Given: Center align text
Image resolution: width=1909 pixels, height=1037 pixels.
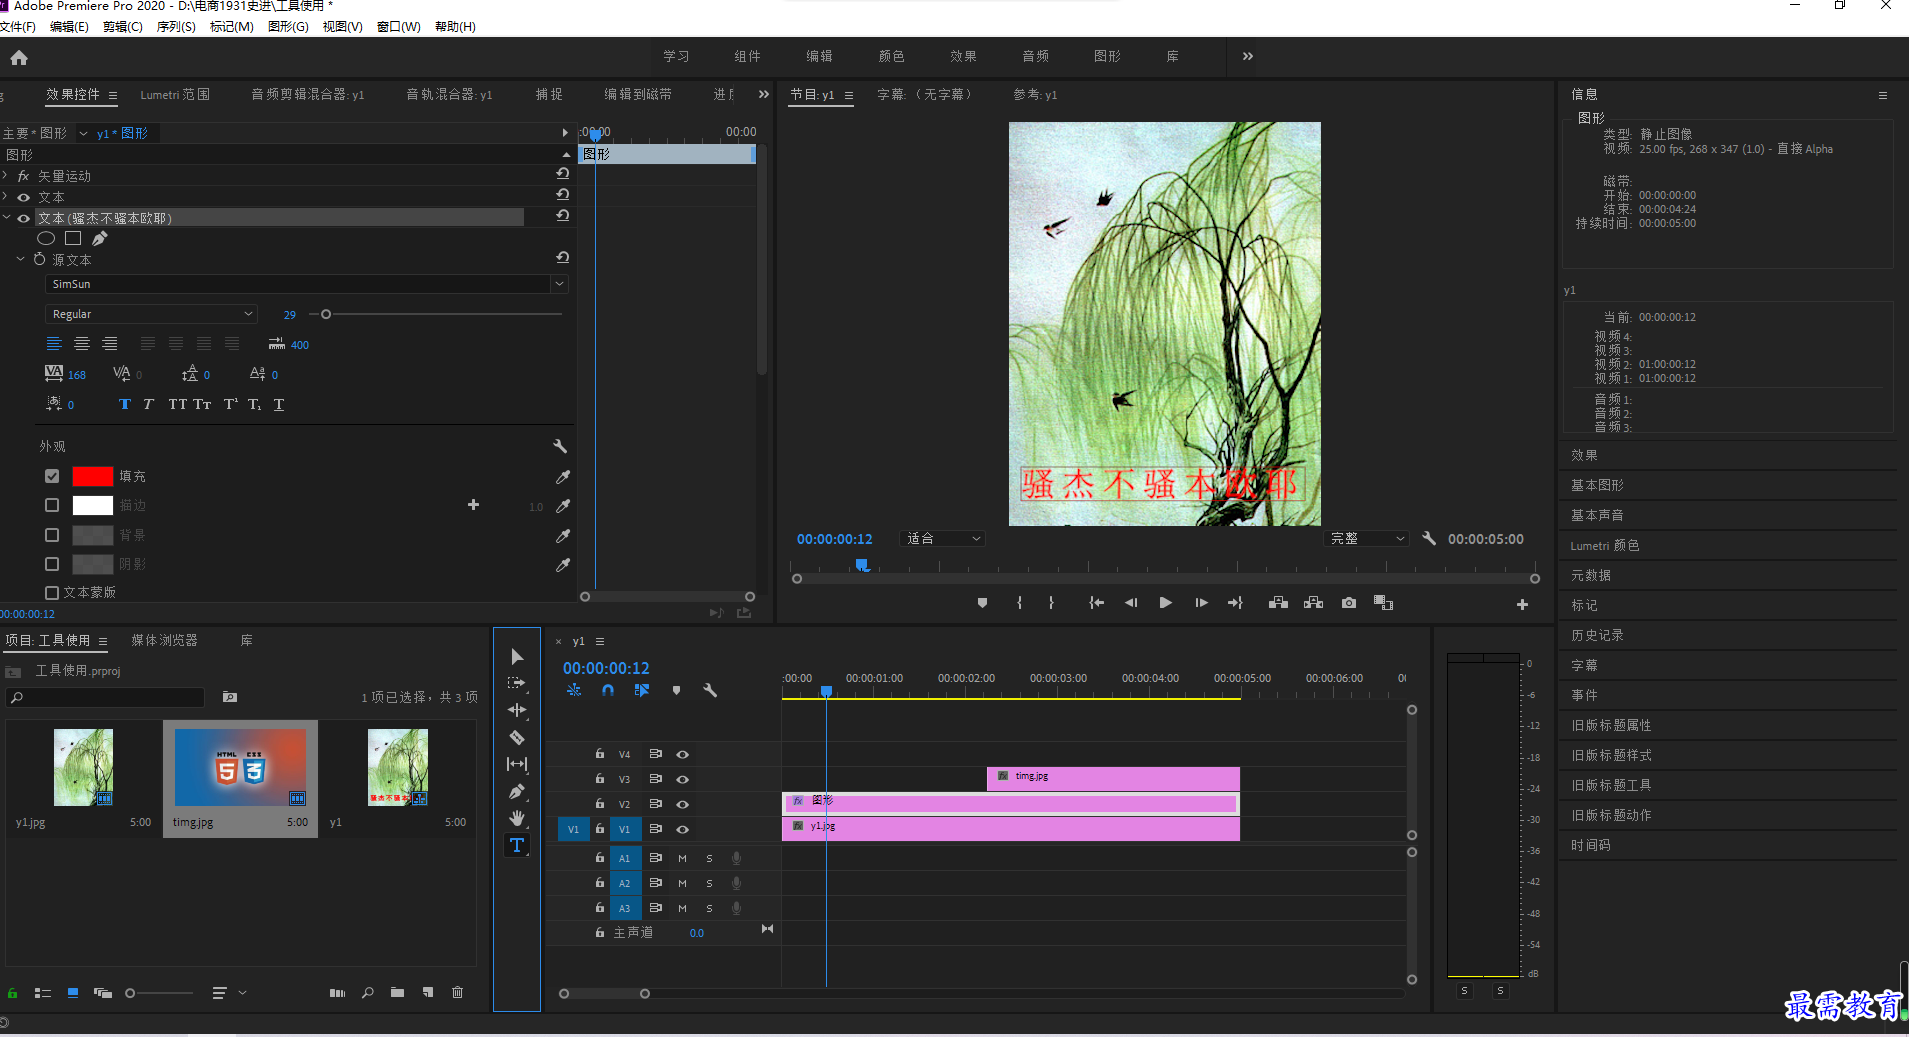Looking at the screenshot, I should click(82, 343).
